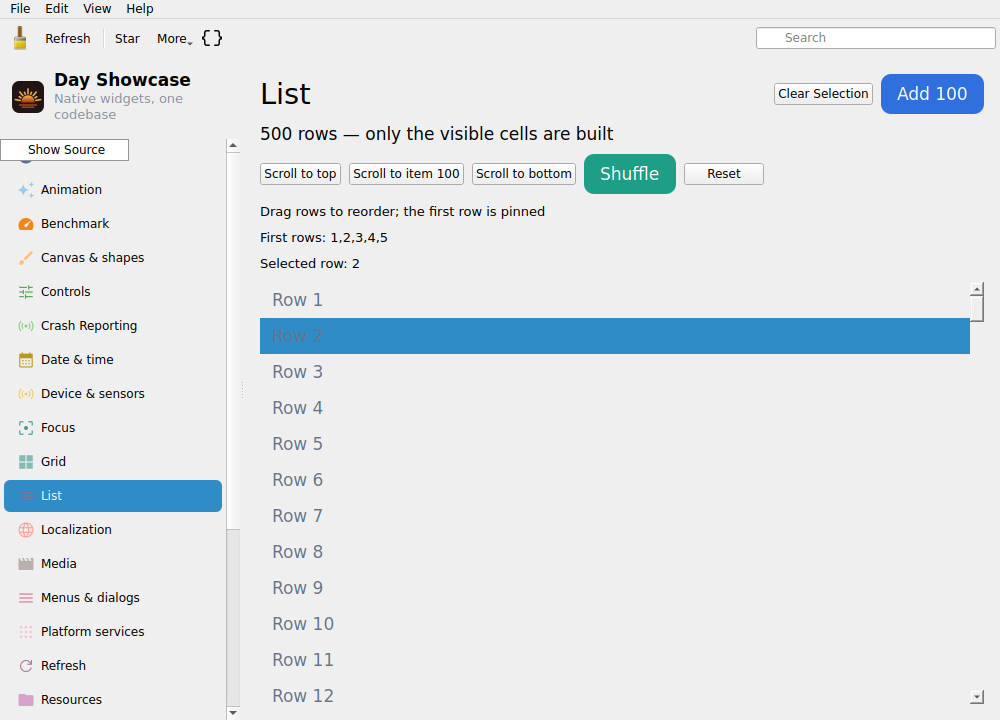
Task: Open the Controls page label
Action: click(x=66, y=291)
